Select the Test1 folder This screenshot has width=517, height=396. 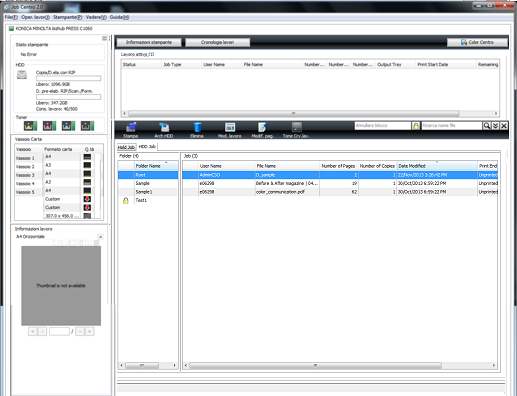click(x=148, y=200)
